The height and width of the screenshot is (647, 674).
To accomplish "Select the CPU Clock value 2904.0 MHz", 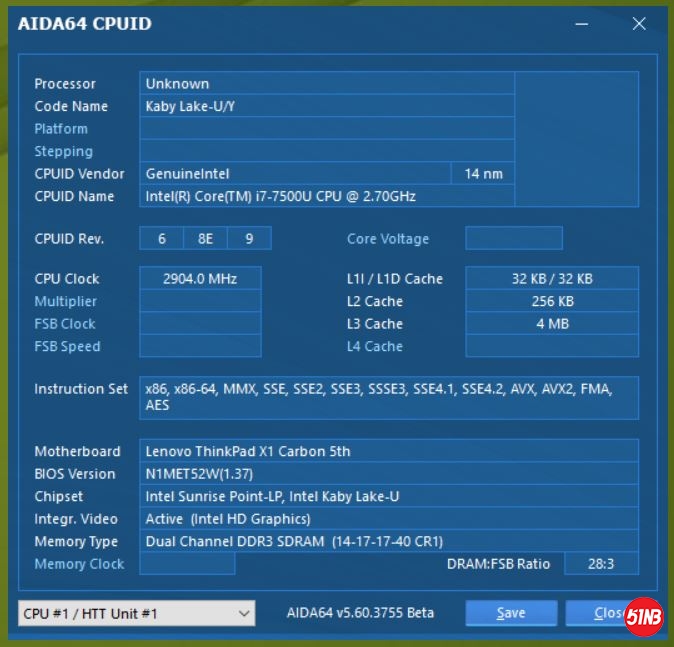I will pos(200,279).
